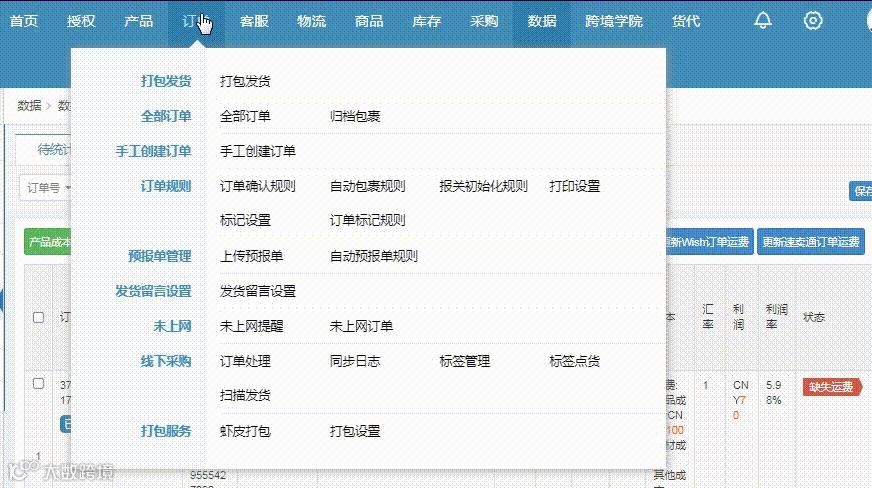This screenshot has width=872, height=488.
Task: Open 扫描发货 menu entry
Action: click(x=245, y=395)
